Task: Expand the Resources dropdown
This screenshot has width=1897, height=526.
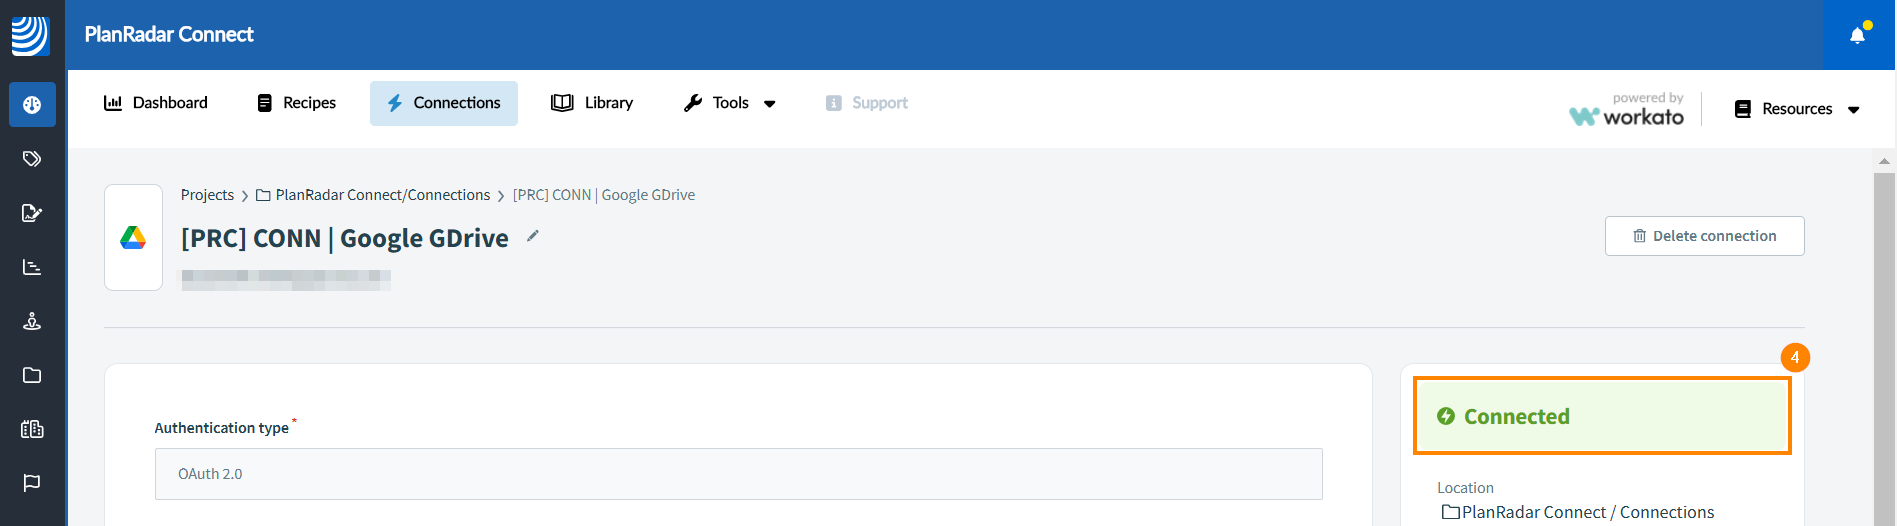Action: tap(1797, 109)
